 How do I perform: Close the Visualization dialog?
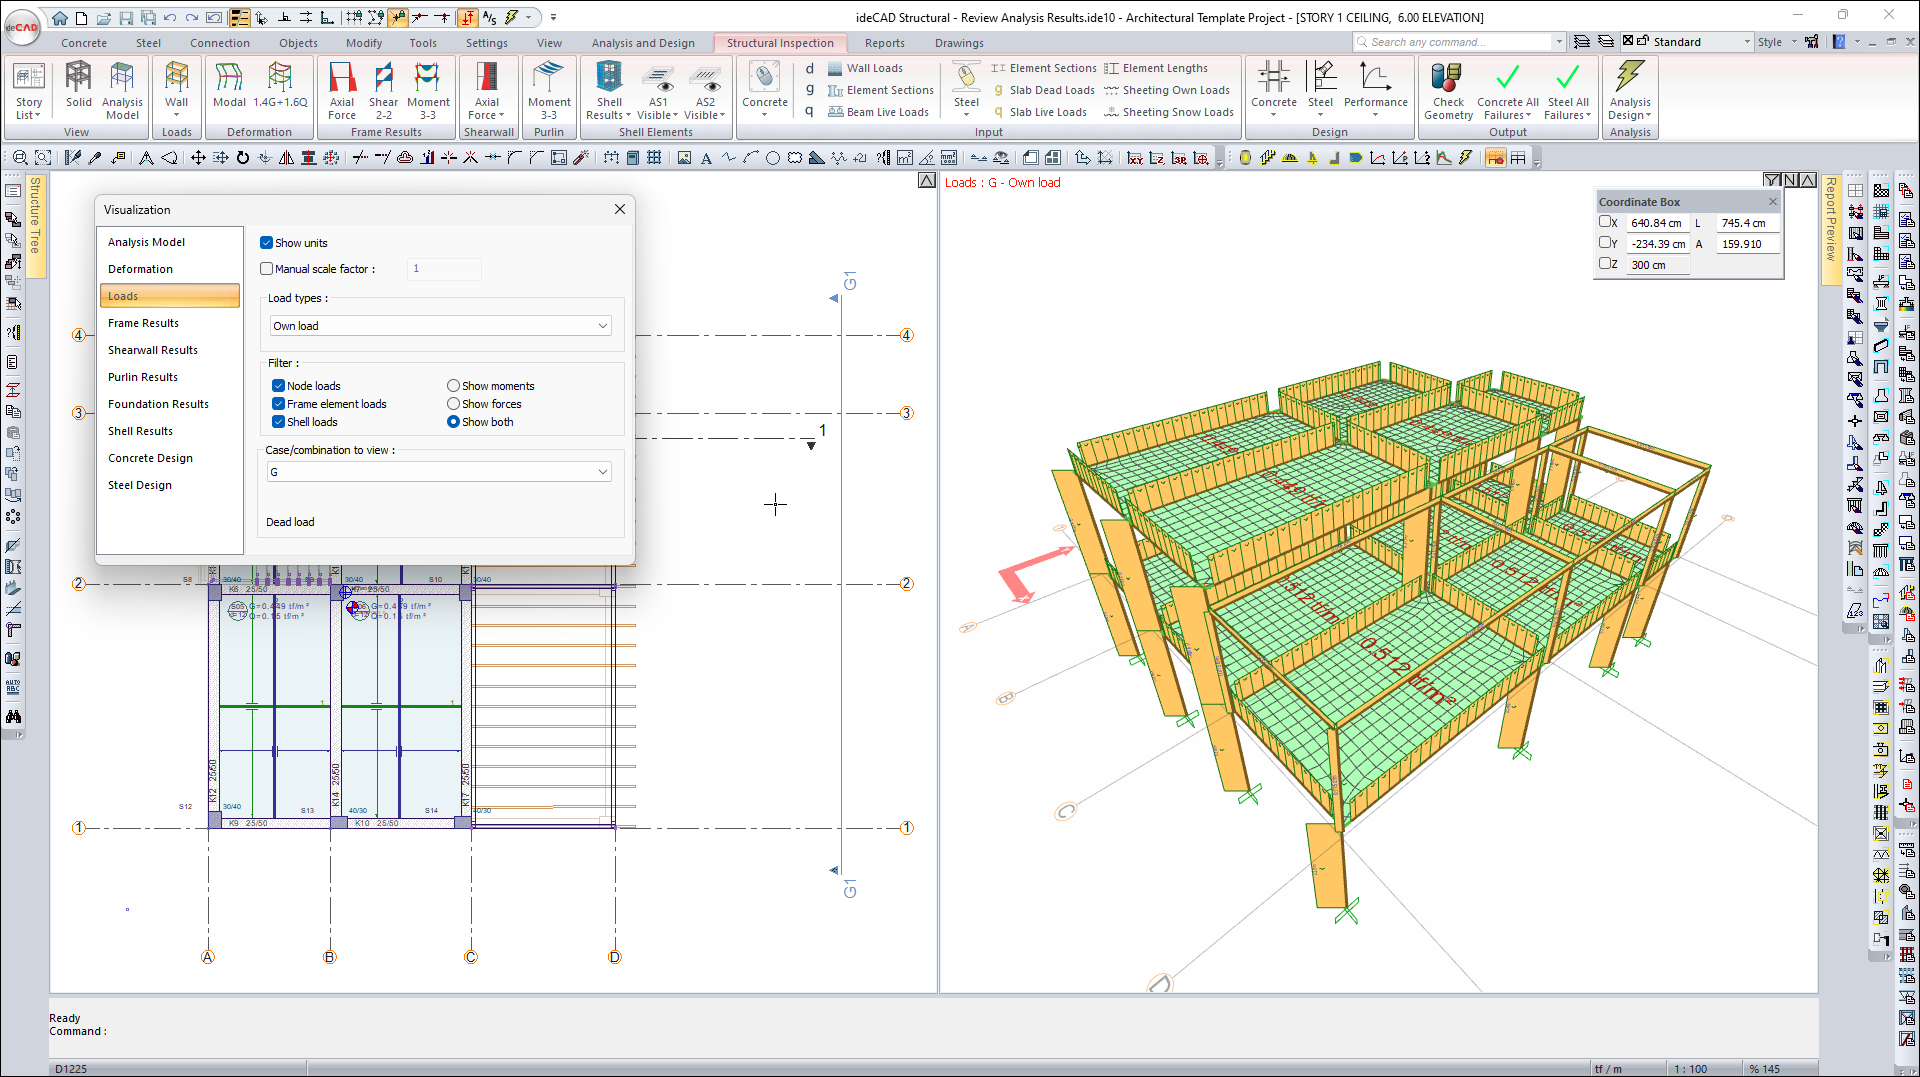[620, 209]
